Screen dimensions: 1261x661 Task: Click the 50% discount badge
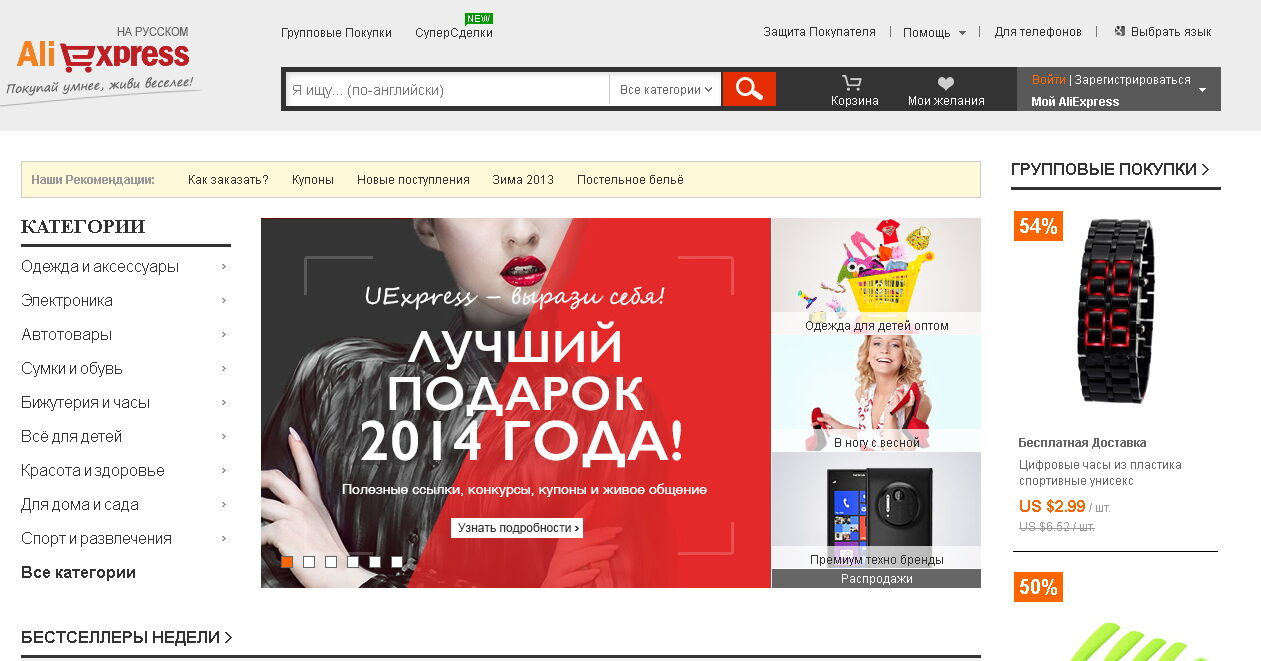[1038, 587]
